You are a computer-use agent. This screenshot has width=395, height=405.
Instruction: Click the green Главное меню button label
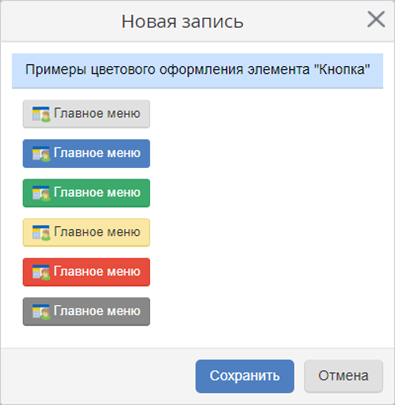pyautogui.click(x=97, y=193)
